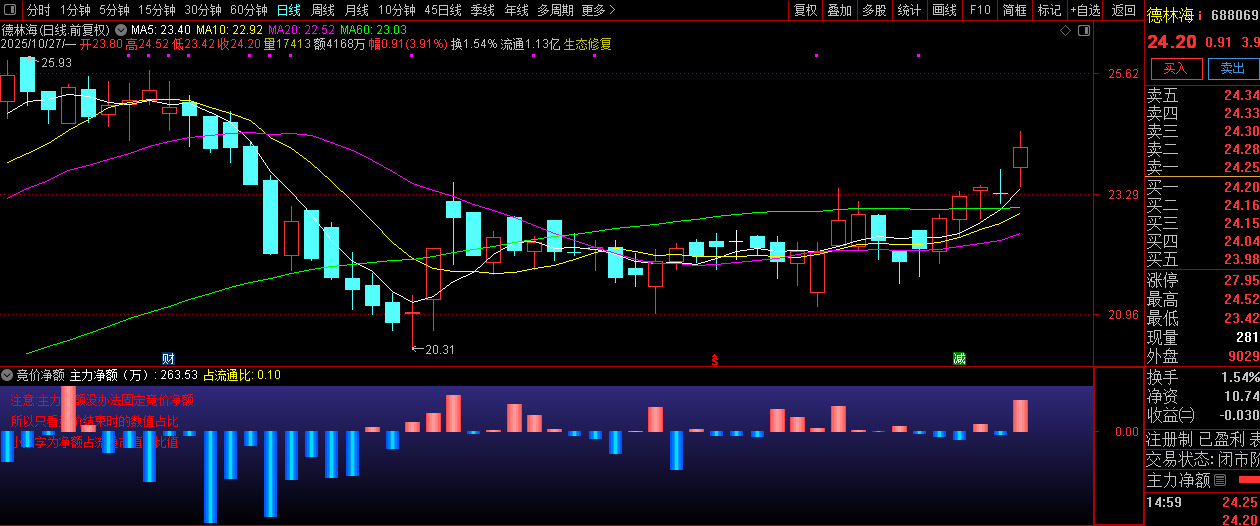Open 收益 detail icon in quote panel

[x=1187, y=415]
